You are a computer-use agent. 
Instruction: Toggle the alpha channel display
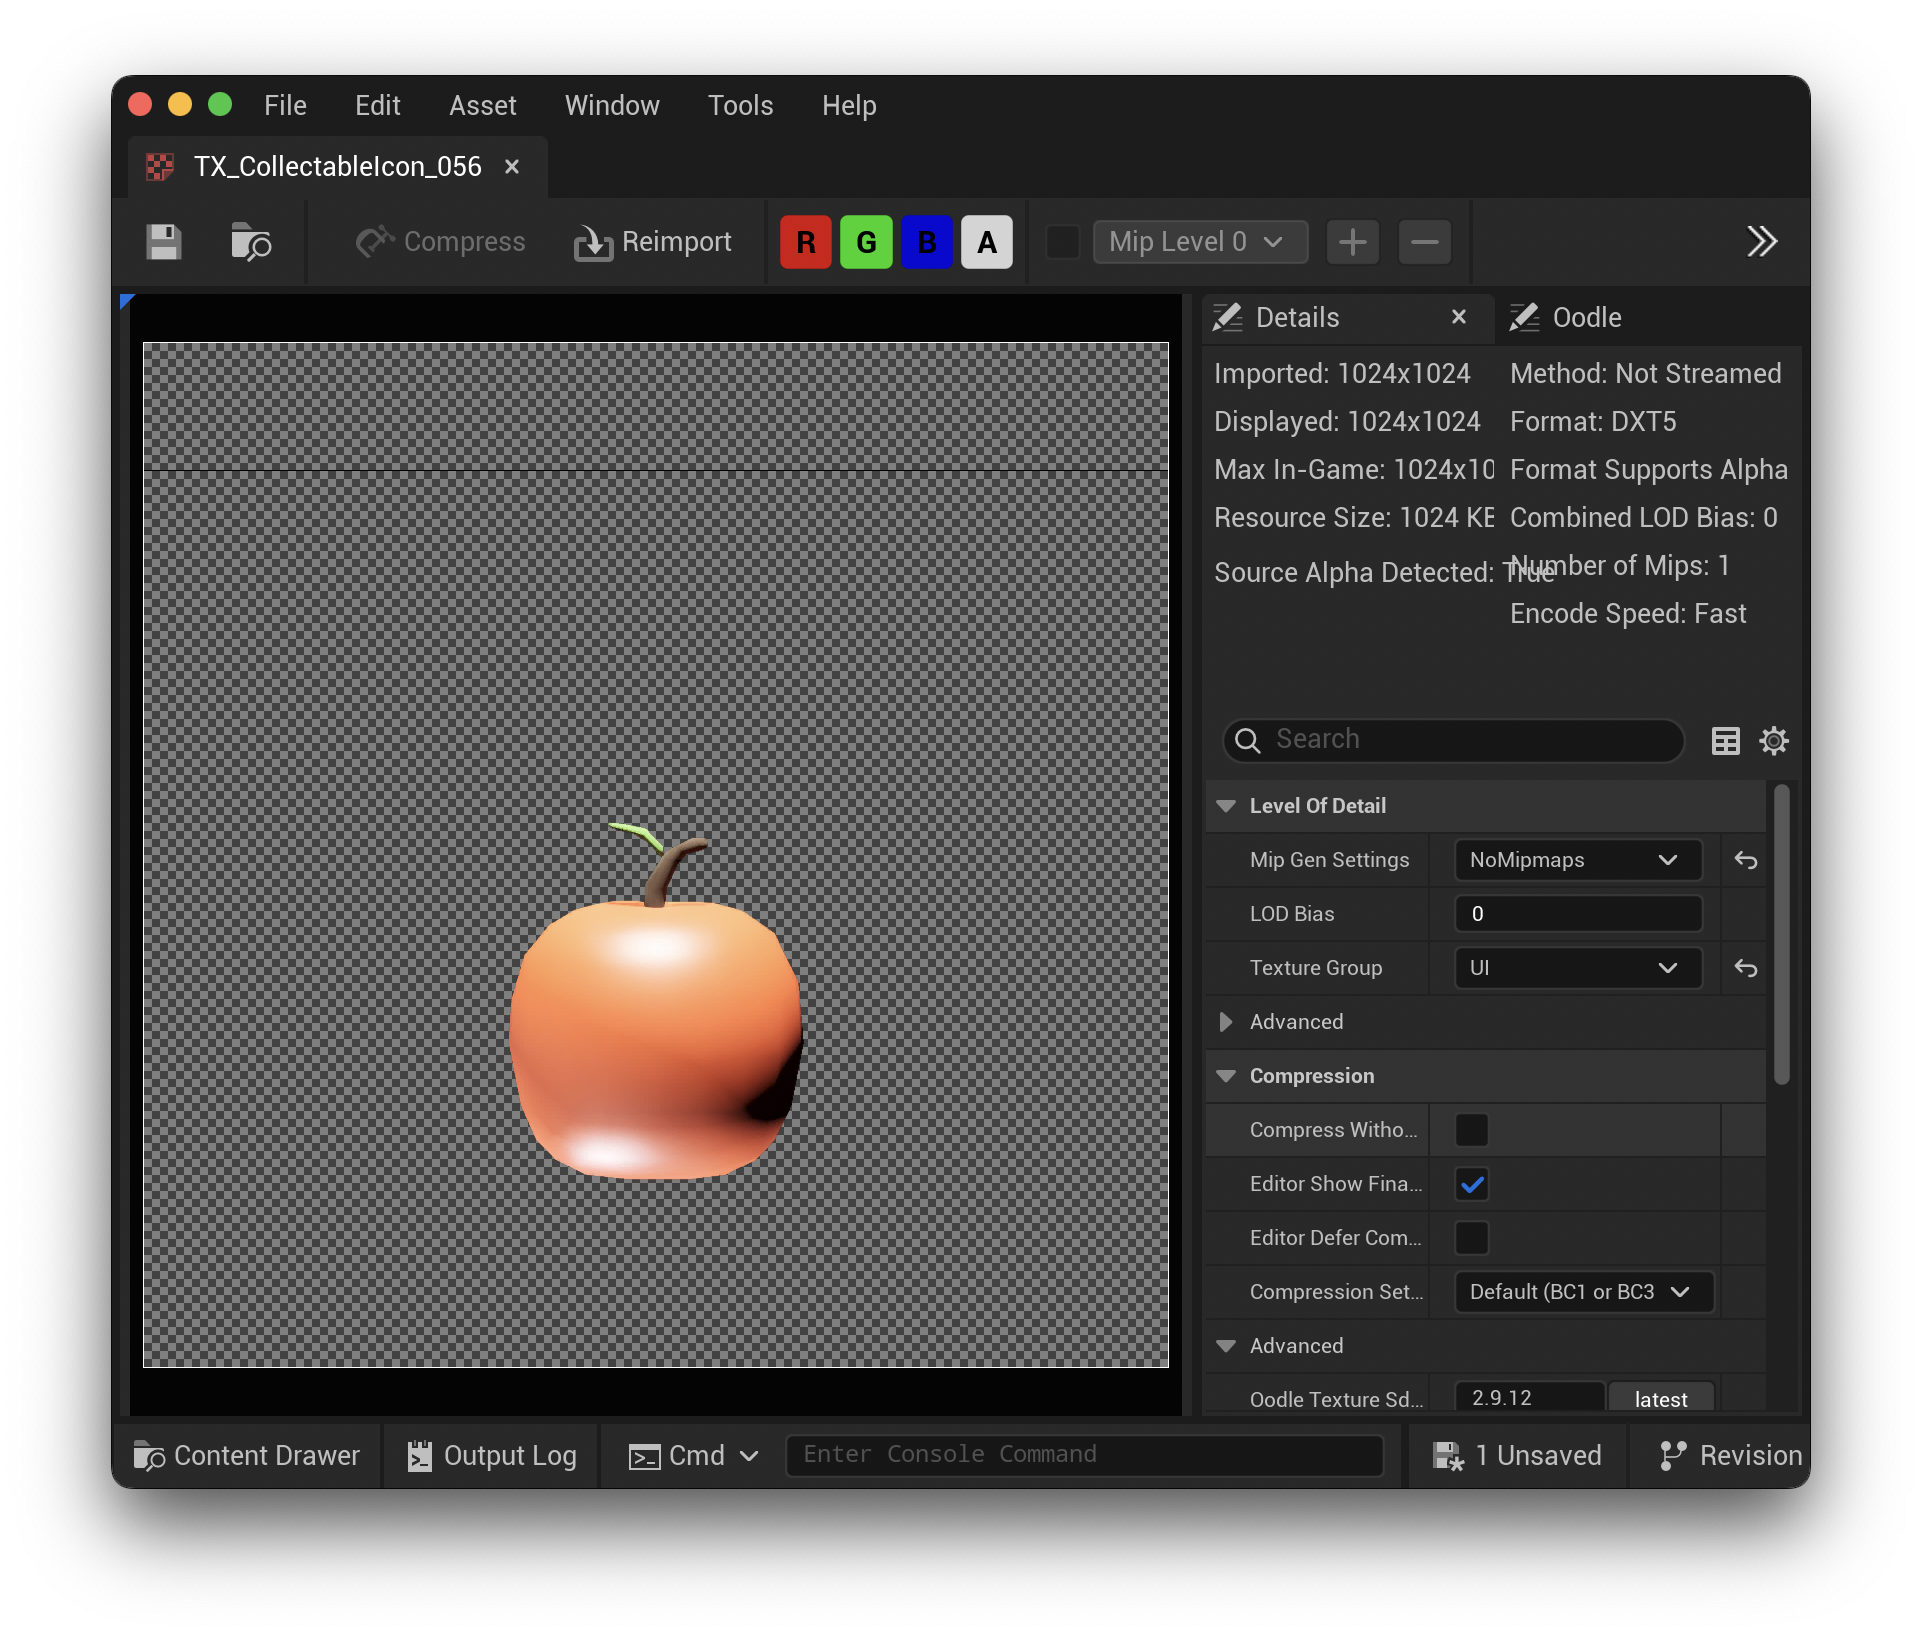pos(987,241)
